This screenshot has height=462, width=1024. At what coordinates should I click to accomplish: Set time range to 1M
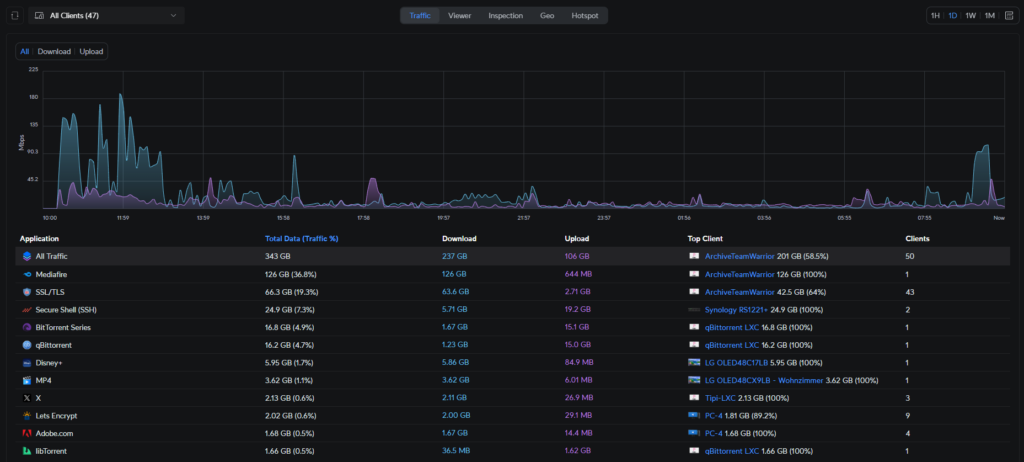point(990,15)
